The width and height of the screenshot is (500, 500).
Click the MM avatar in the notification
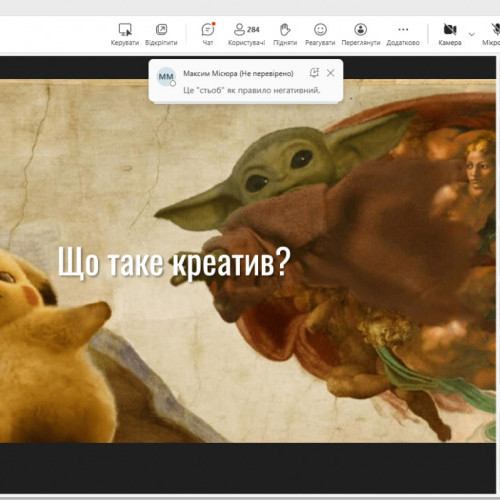tap(166, 77)
